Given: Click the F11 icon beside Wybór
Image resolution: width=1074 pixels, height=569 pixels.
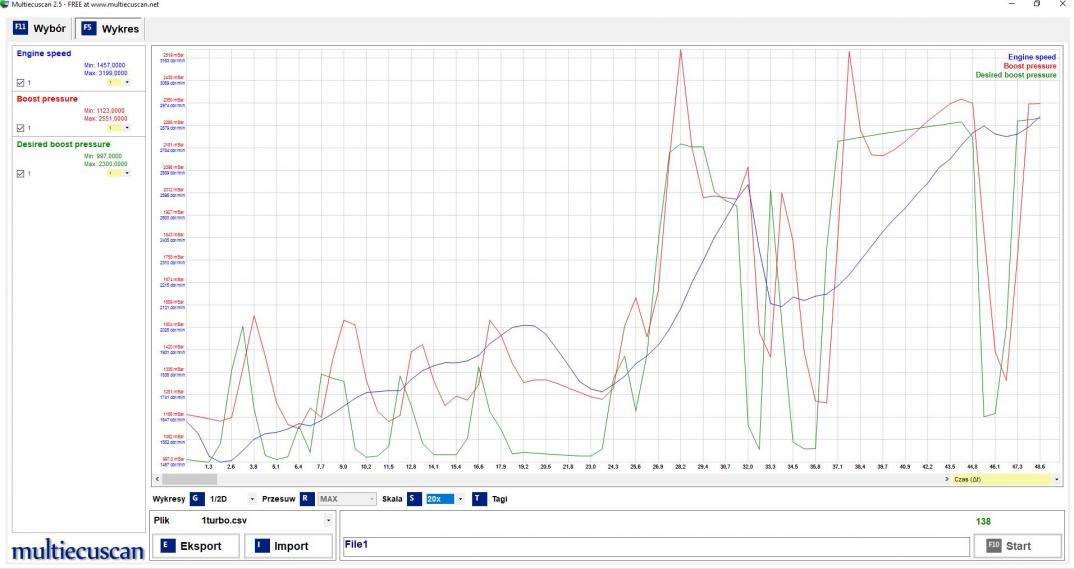Looking at the screenshot, I should tap(20, 28).
